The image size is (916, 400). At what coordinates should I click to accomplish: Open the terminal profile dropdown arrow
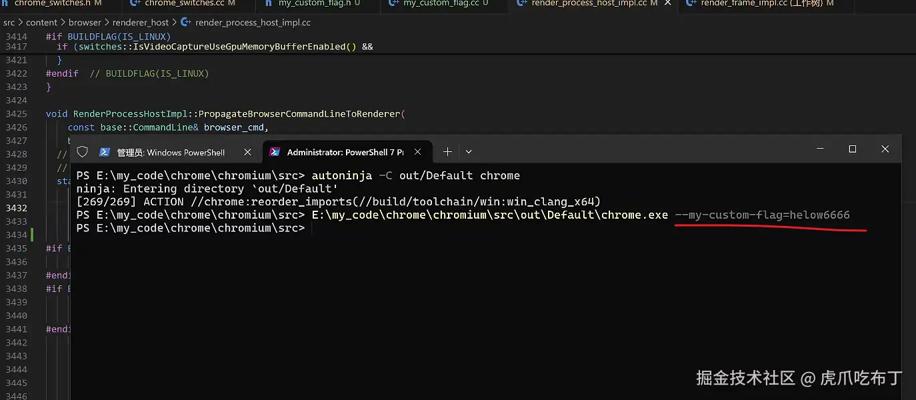(469, 152)
